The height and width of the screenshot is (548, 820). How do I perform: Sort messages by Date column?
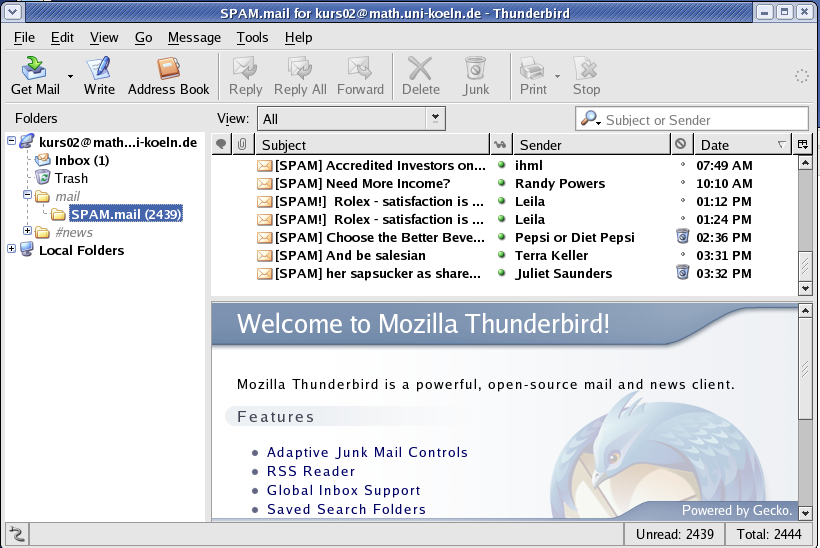(x=743, y=145)
